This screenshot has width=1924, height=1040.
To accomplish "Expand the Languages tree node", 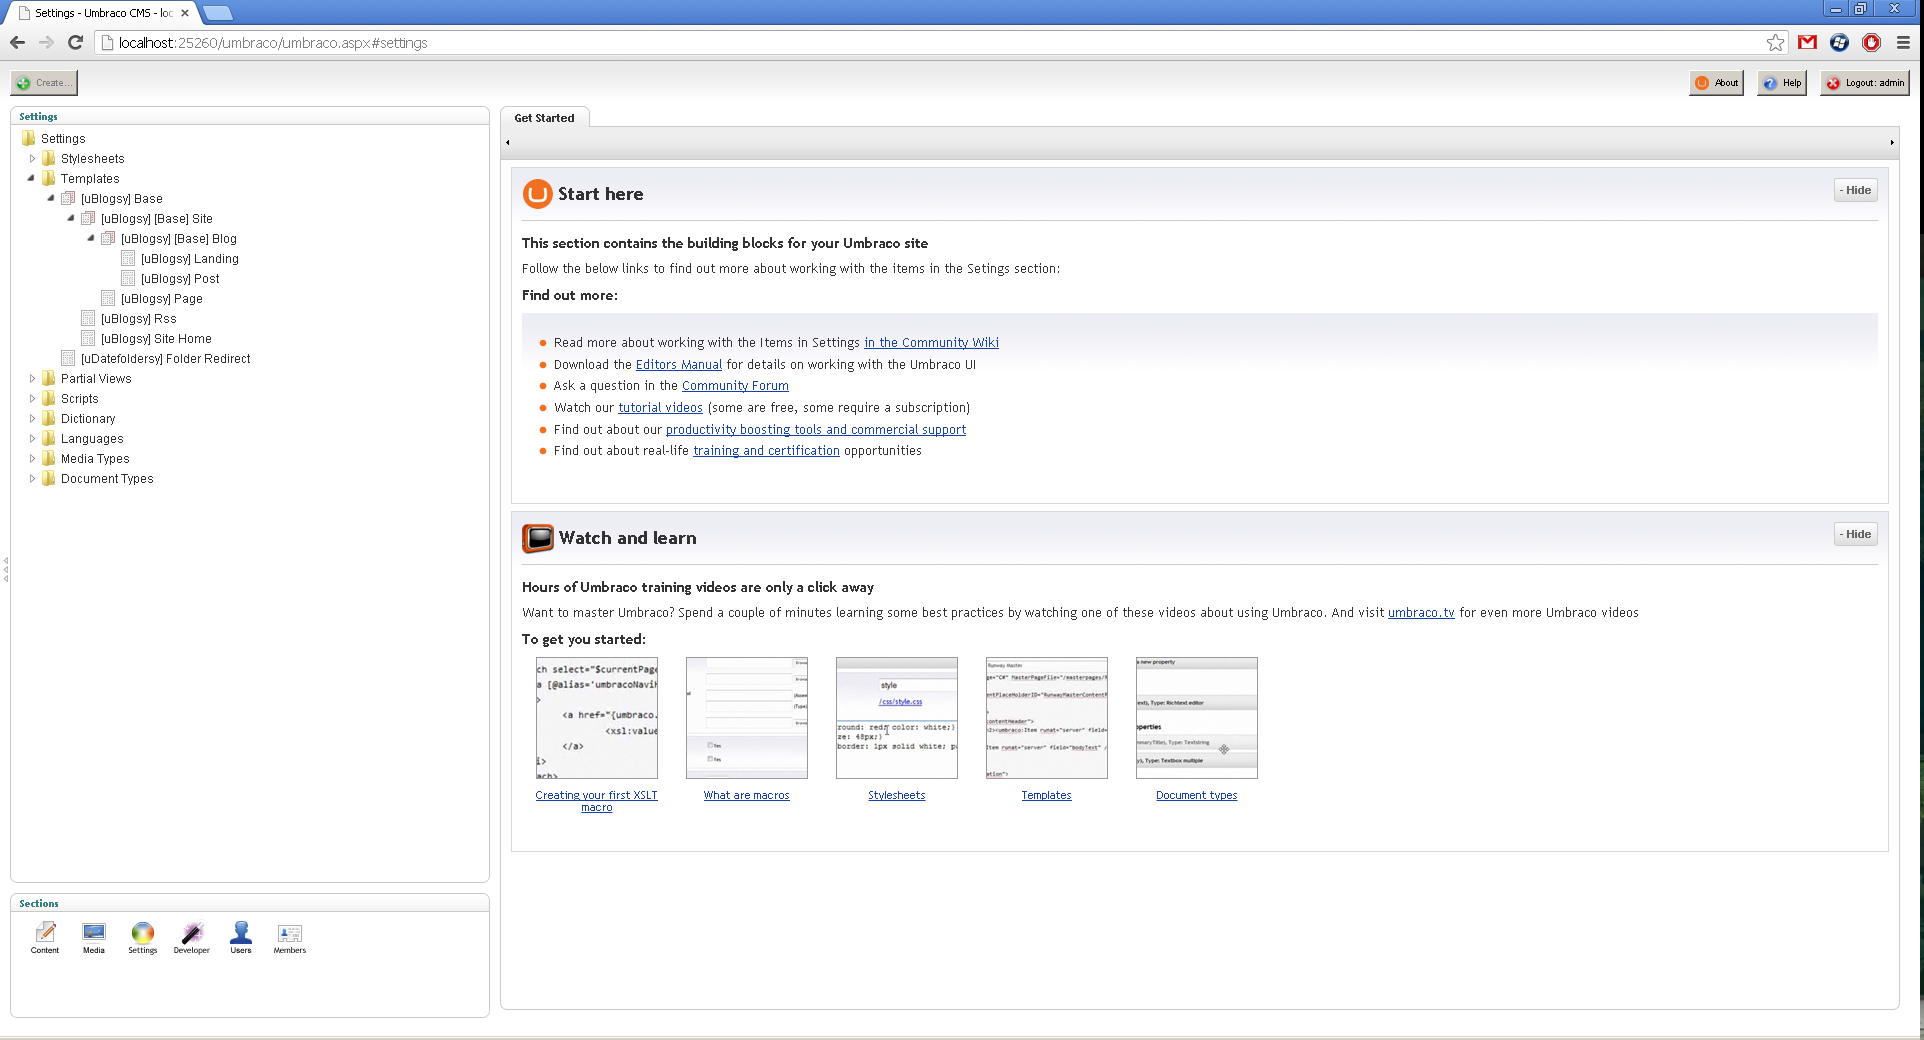I will tap(32, 438).
